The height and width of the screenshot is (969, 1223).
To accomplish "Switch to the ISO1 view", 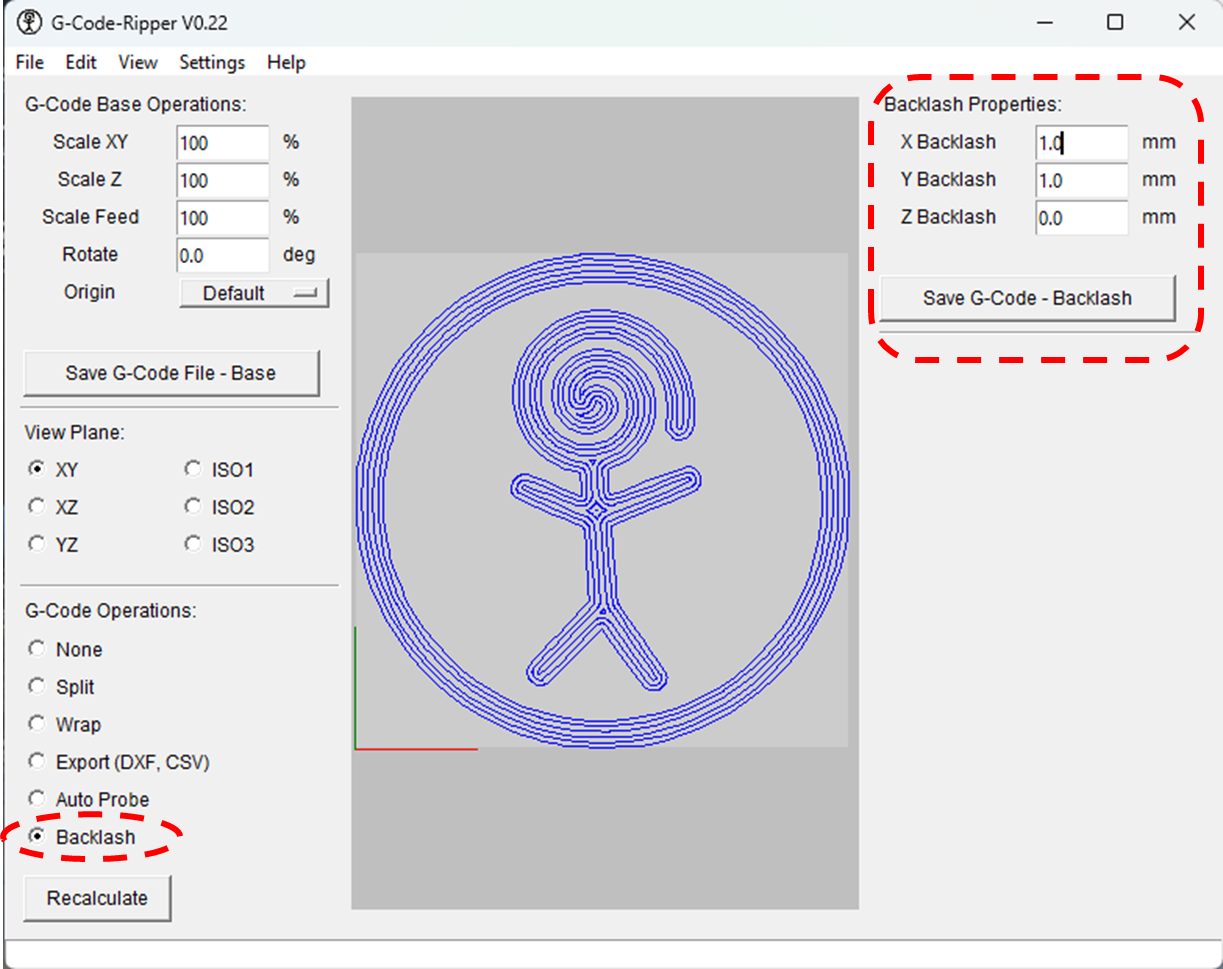I will 192,467.
